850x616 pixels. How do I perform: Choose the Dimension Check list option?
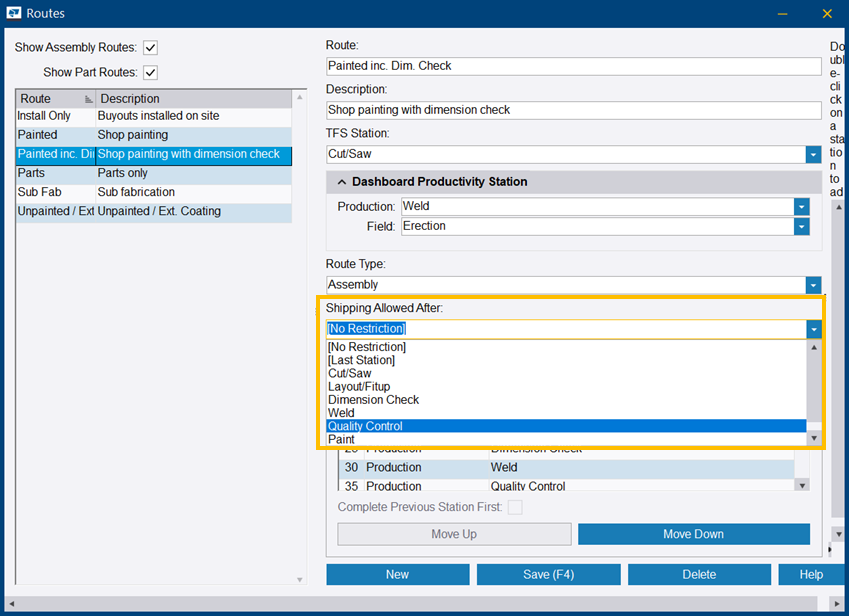(373, 400)
